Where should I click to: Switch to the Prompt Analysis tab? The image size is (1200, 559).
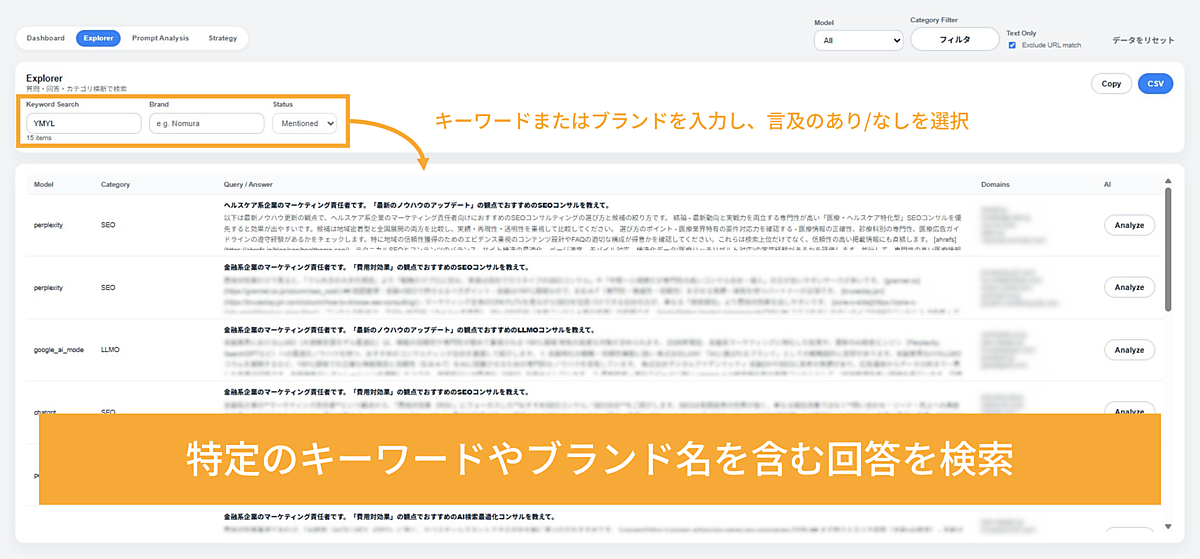pos(160,38)
